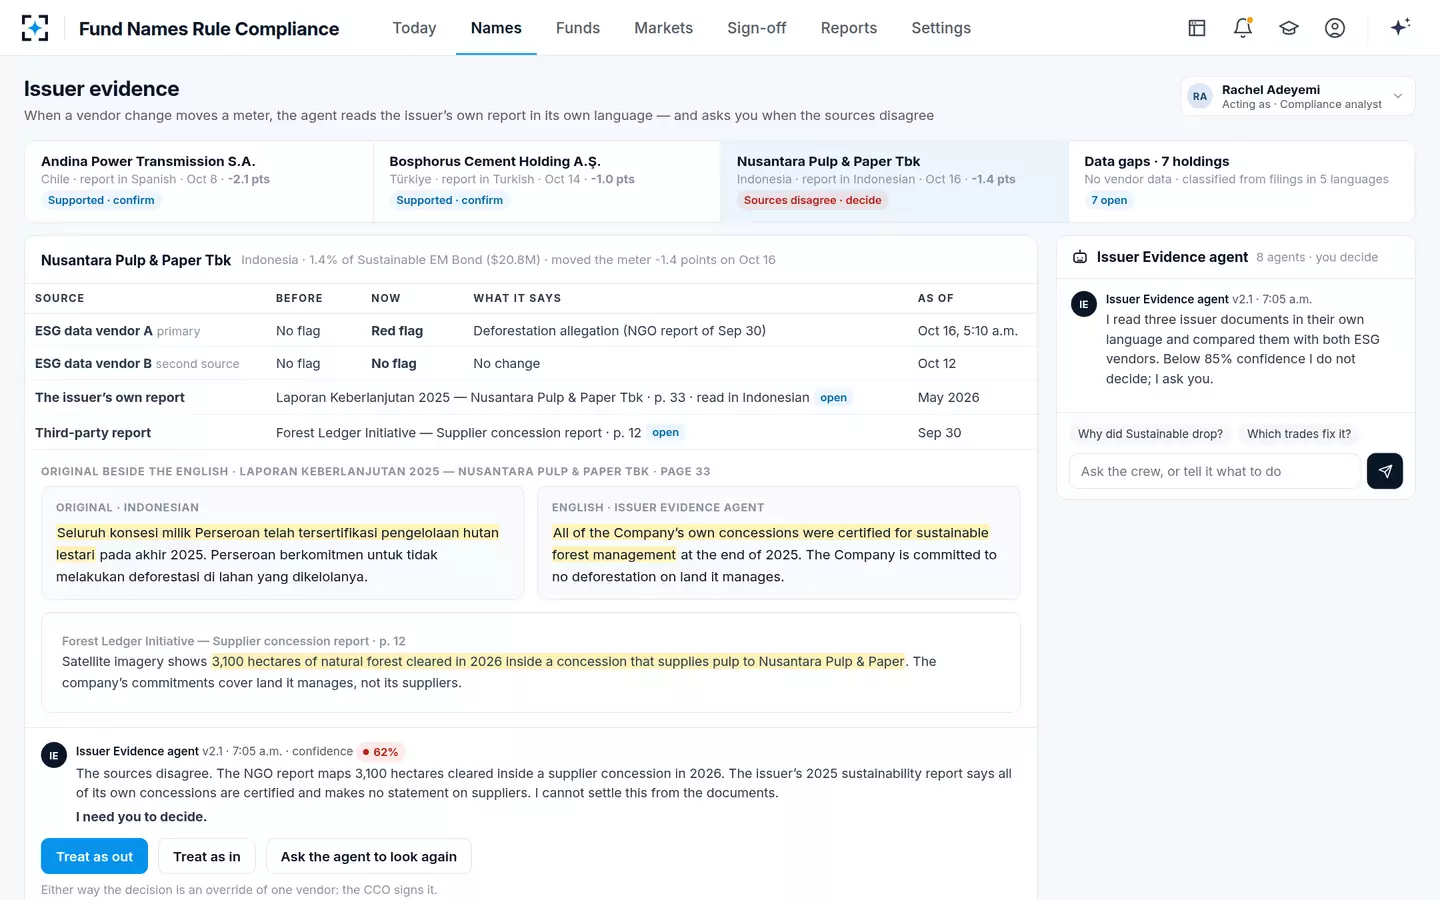The width and height of the screenshot is (1440, 900).
Task: Expand the Rachel Adeyemi role dropdown chevron
Action: (x=1398, y=96)
